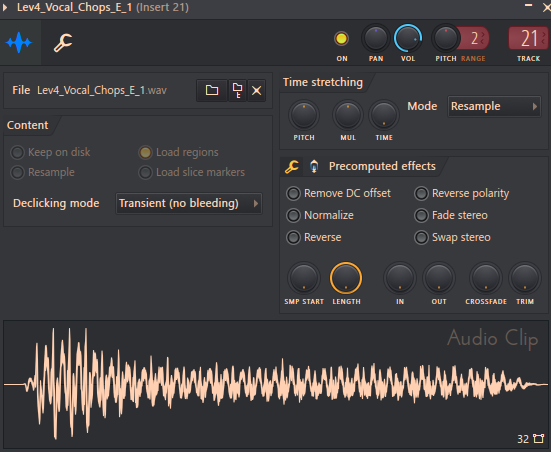The image size is (551, 452).
Task: Click the folder icon to browse files
Action: (x=212, y=90)
